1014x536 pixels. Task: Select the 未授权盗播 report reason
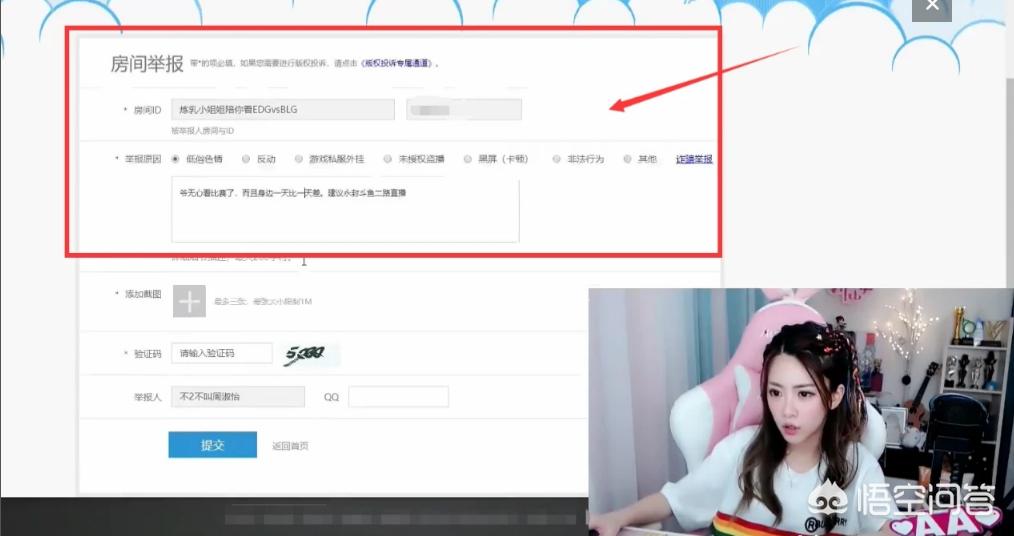[387, 159]
